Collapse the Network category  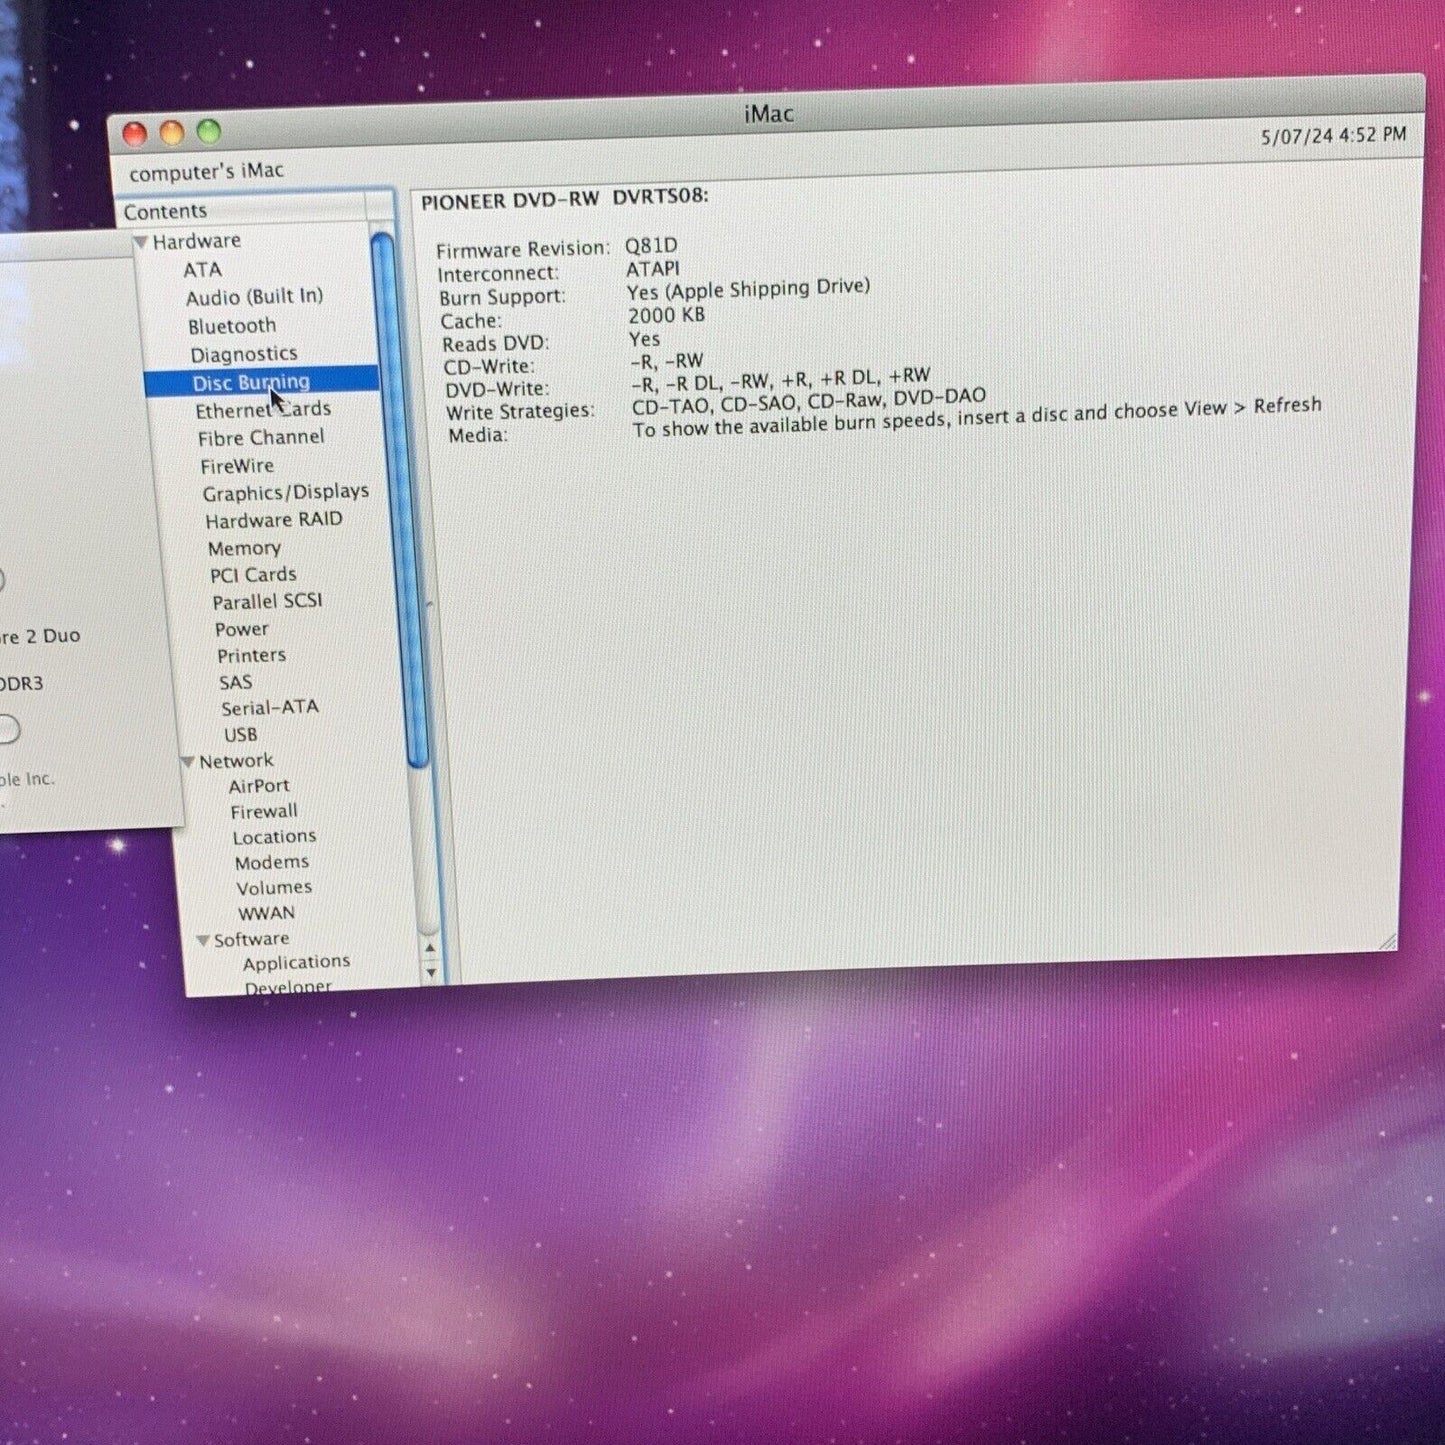coord(188,760)
